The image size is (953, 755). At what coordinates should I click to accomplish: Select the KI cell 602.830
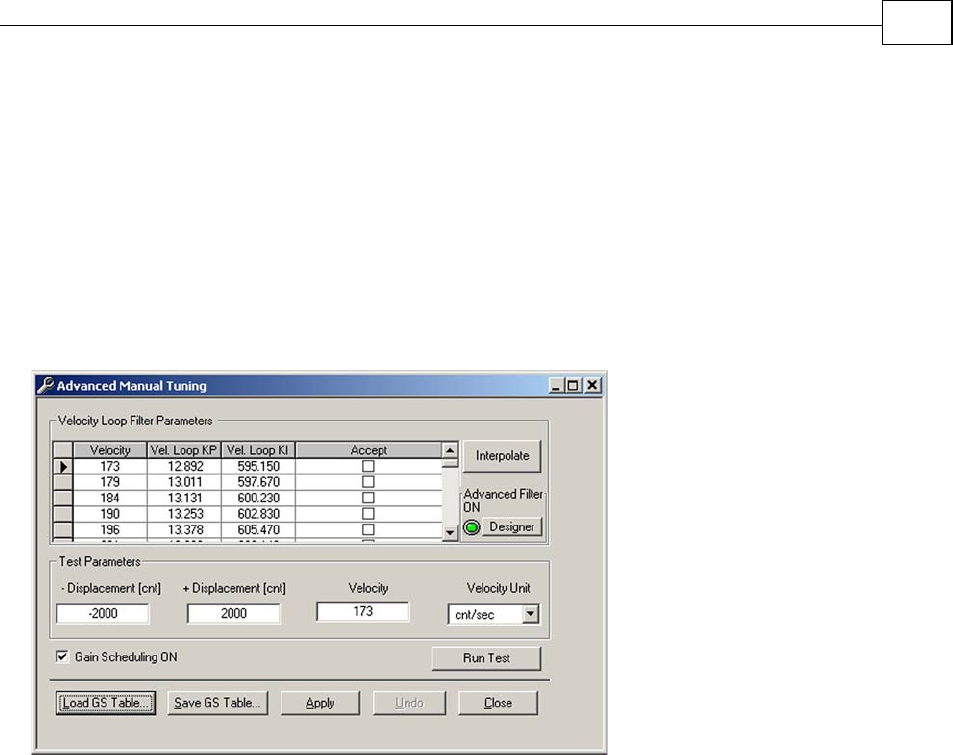[x=258, y=514]
